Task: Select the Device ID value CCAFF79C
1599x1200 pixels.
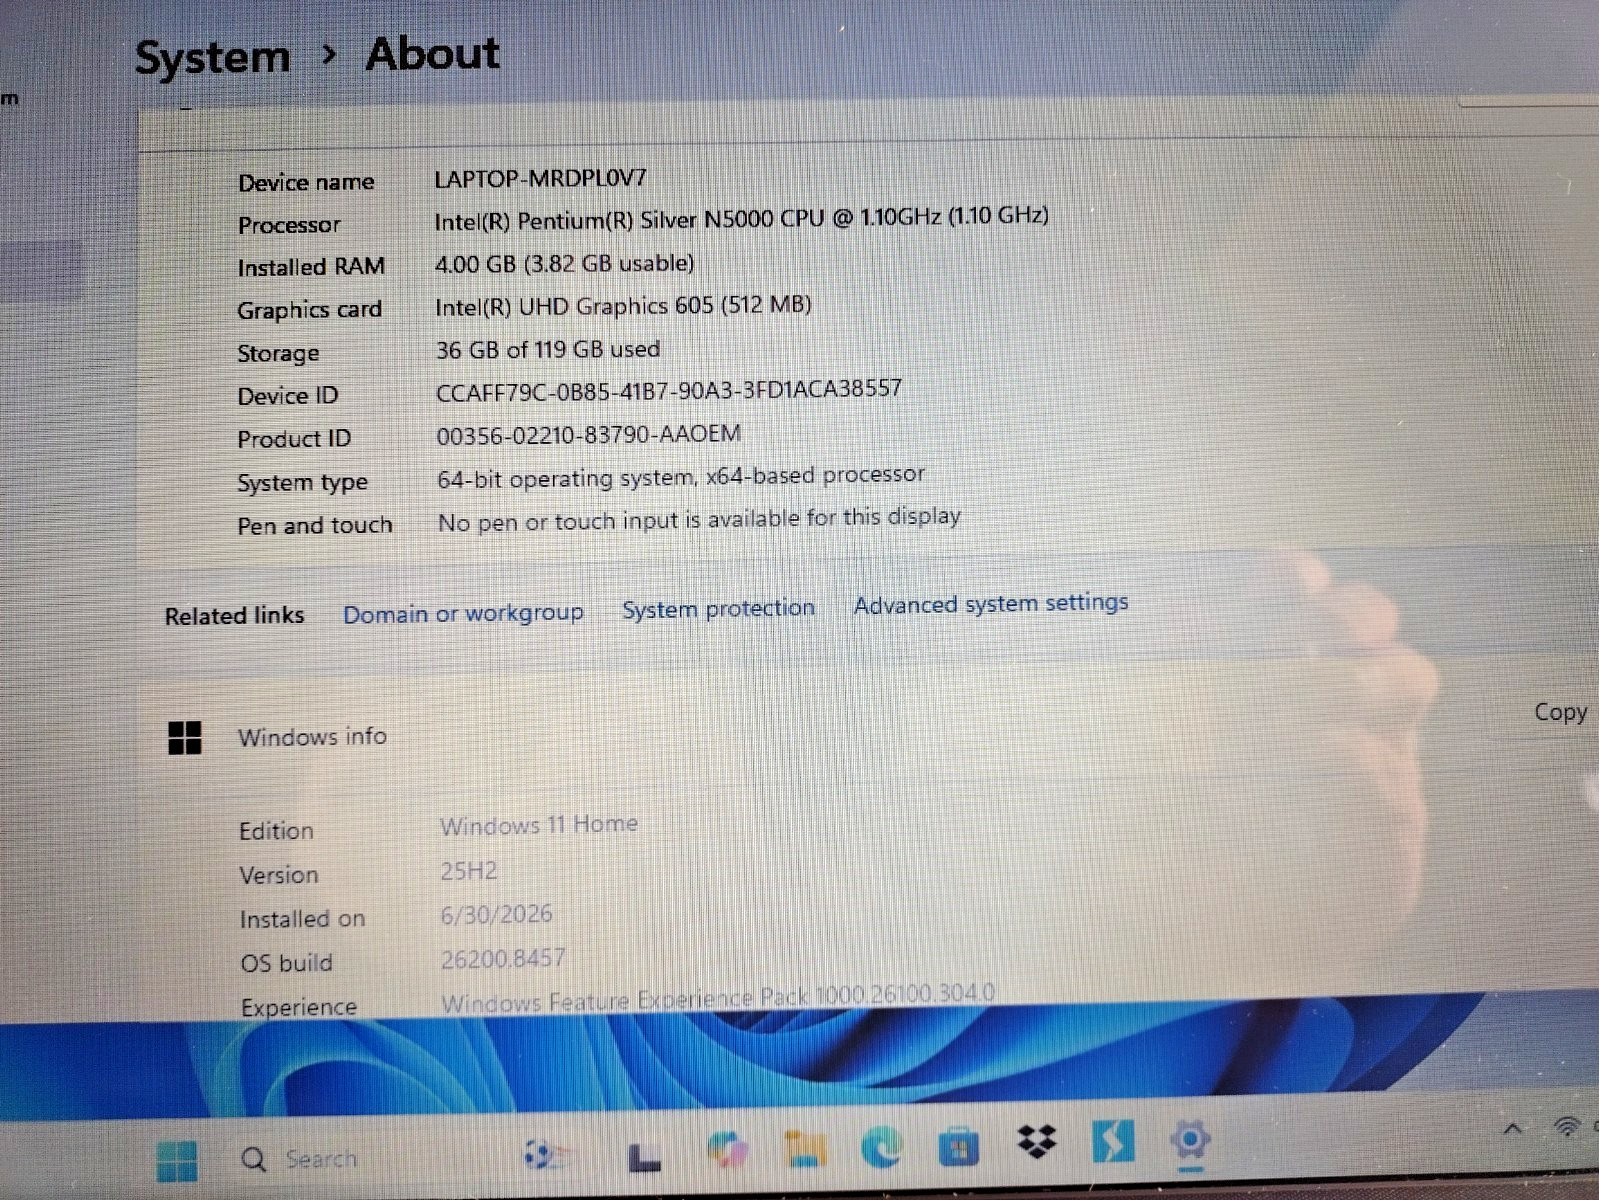Action: (669, 390)
